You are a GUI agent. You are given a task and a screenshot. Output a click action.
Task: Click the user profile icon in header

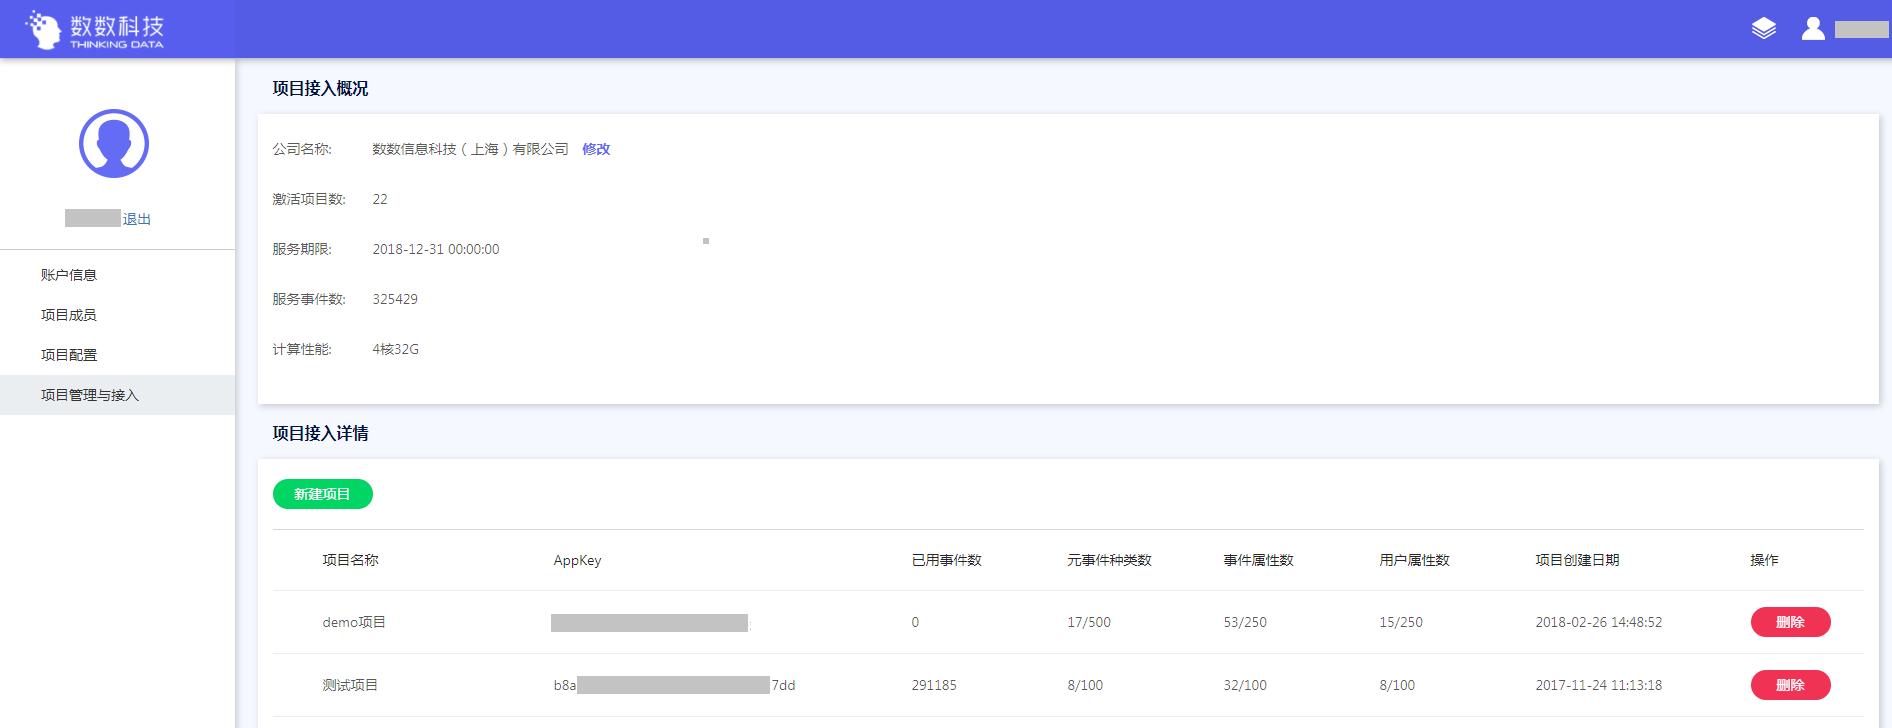tap(1812, 29)
